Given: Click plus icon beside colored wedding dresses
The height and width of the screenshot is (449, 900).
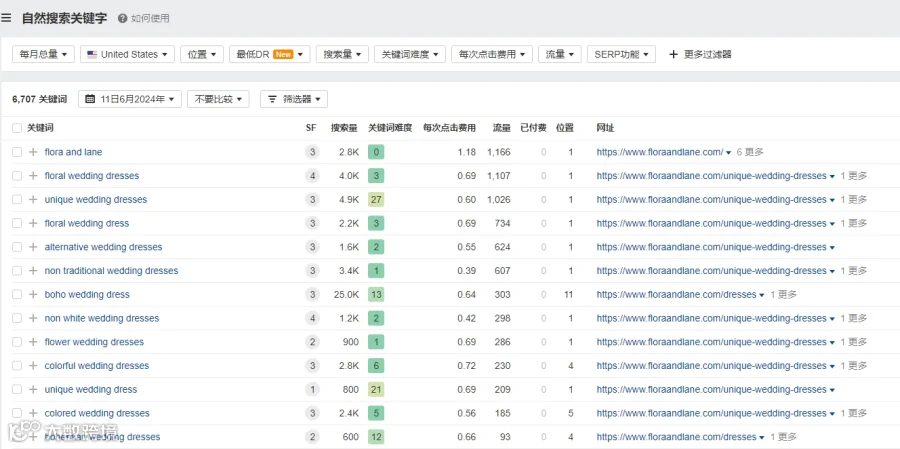Looking at the screenshot, I should click(33, 413).
